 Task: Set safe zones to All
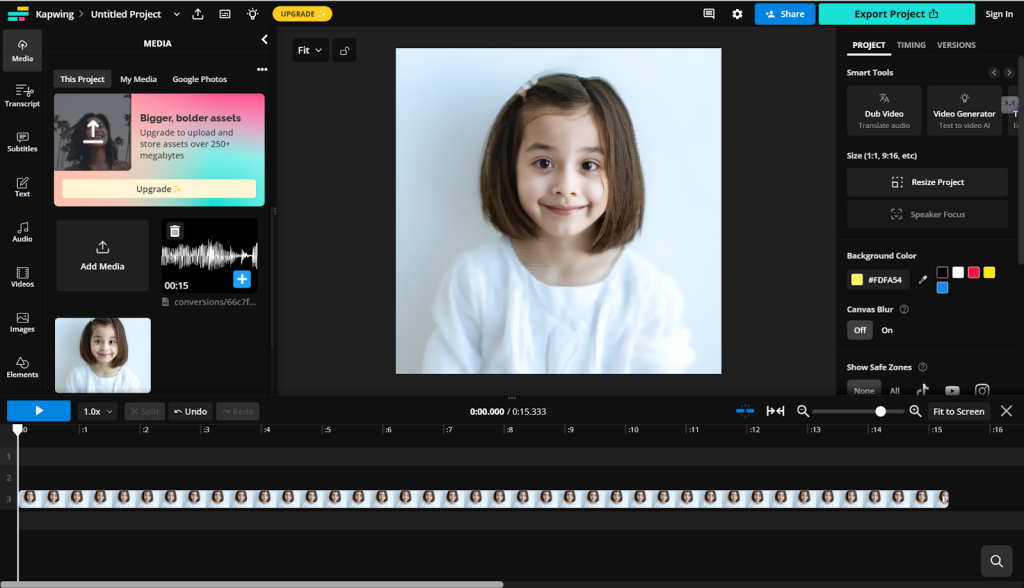tap(895, 390)
